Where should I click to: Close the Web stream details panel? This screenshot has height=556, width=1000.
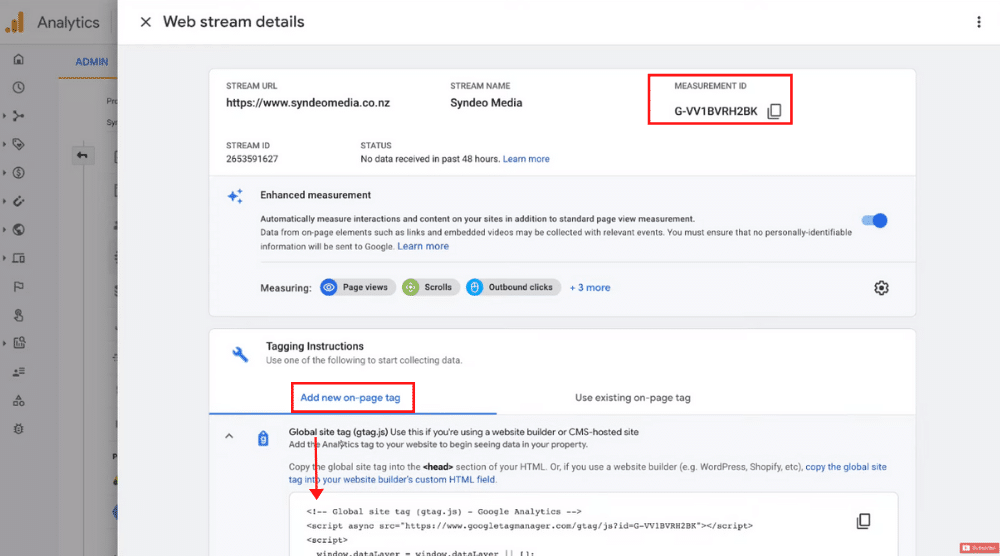(145, 22)
